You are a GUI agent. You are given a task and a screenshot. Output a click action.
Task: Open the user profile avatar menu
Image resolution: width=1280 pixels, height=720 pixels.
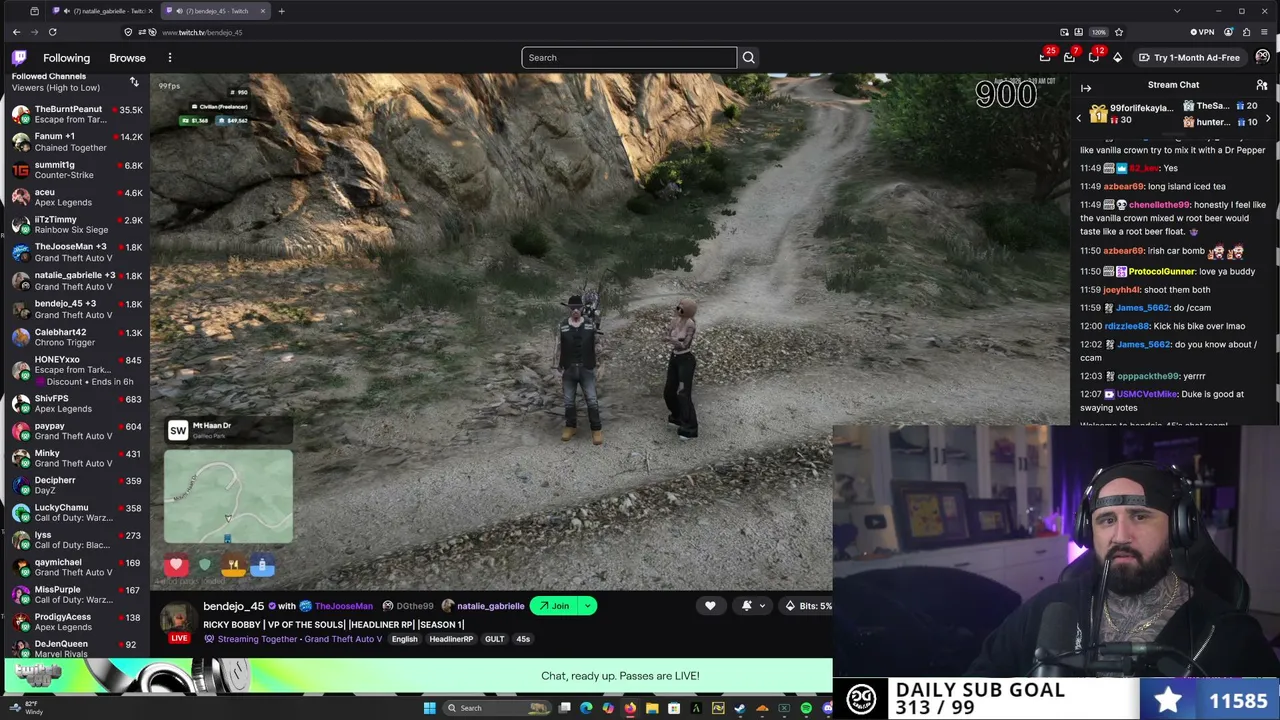[1263, 57]
